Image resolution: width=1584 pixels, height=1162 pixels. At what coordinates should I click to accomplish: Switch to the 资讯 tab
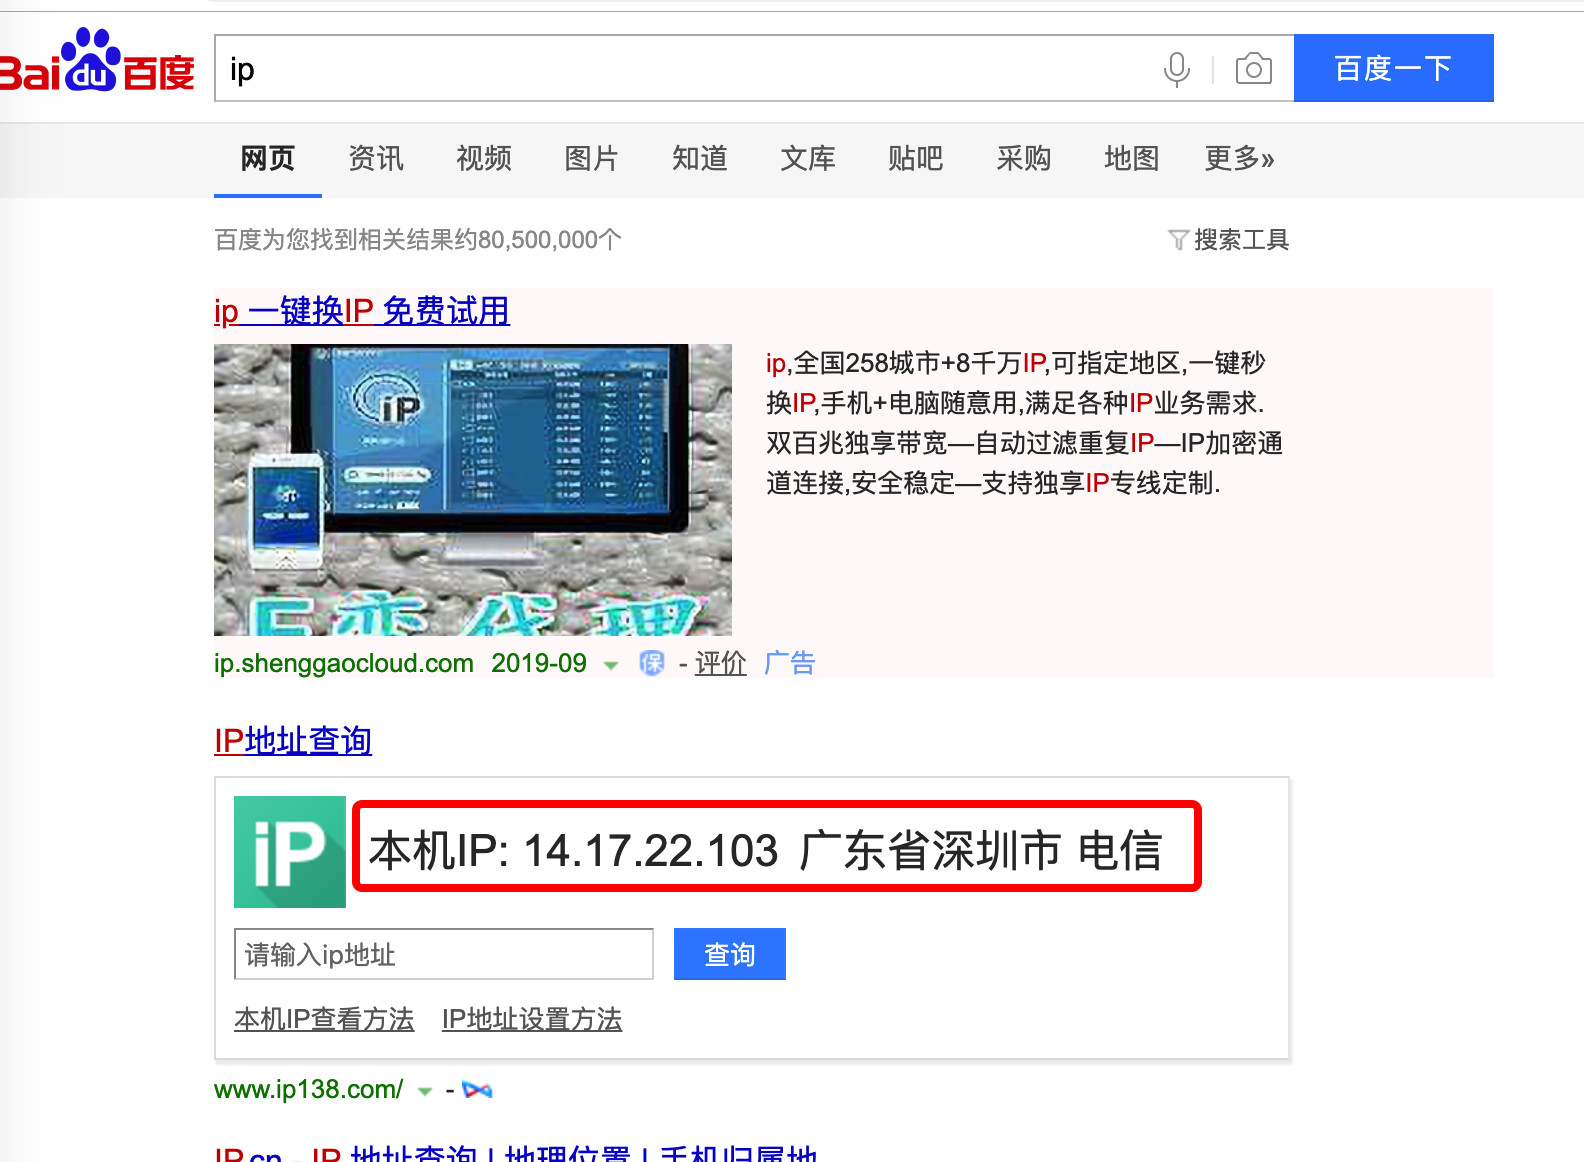point(376,158)
